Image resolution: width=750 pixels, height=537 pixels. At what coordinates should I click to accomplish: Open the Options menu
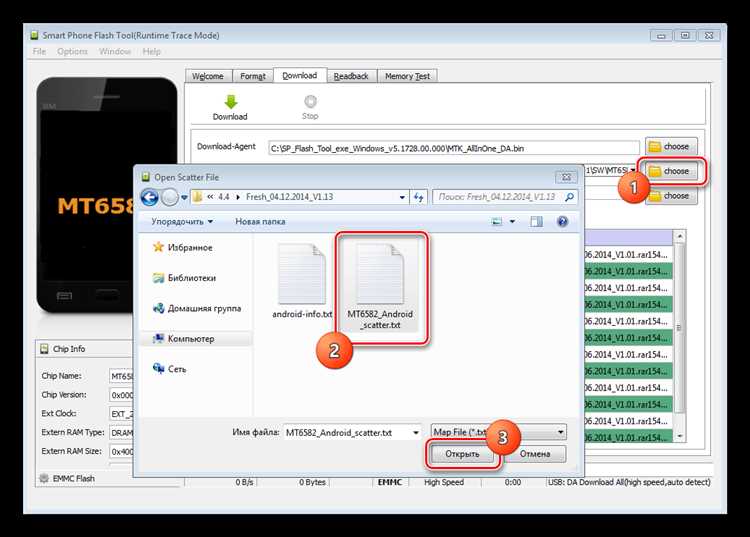[x=72, y=51]
